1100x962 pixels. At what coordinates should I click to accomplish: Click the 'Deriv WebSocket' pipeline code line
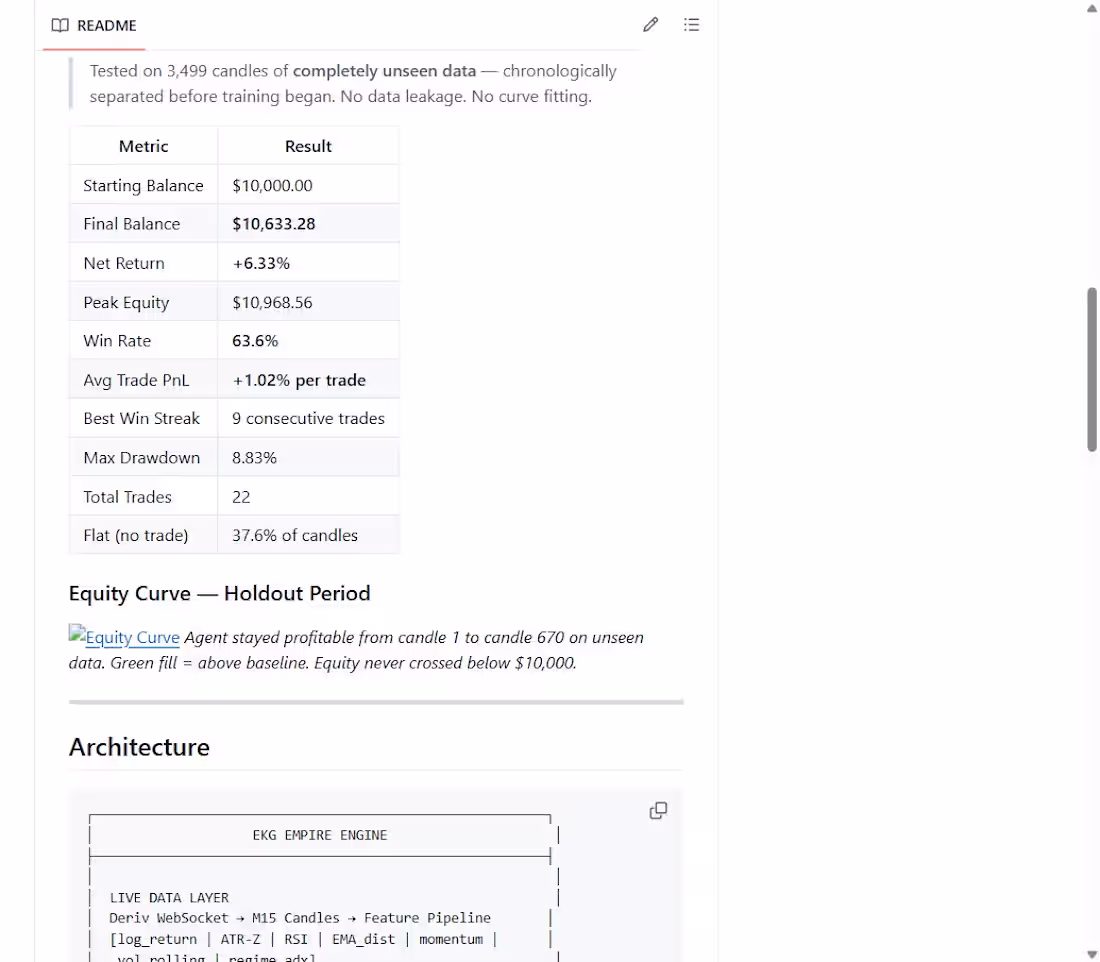(300, 918)
